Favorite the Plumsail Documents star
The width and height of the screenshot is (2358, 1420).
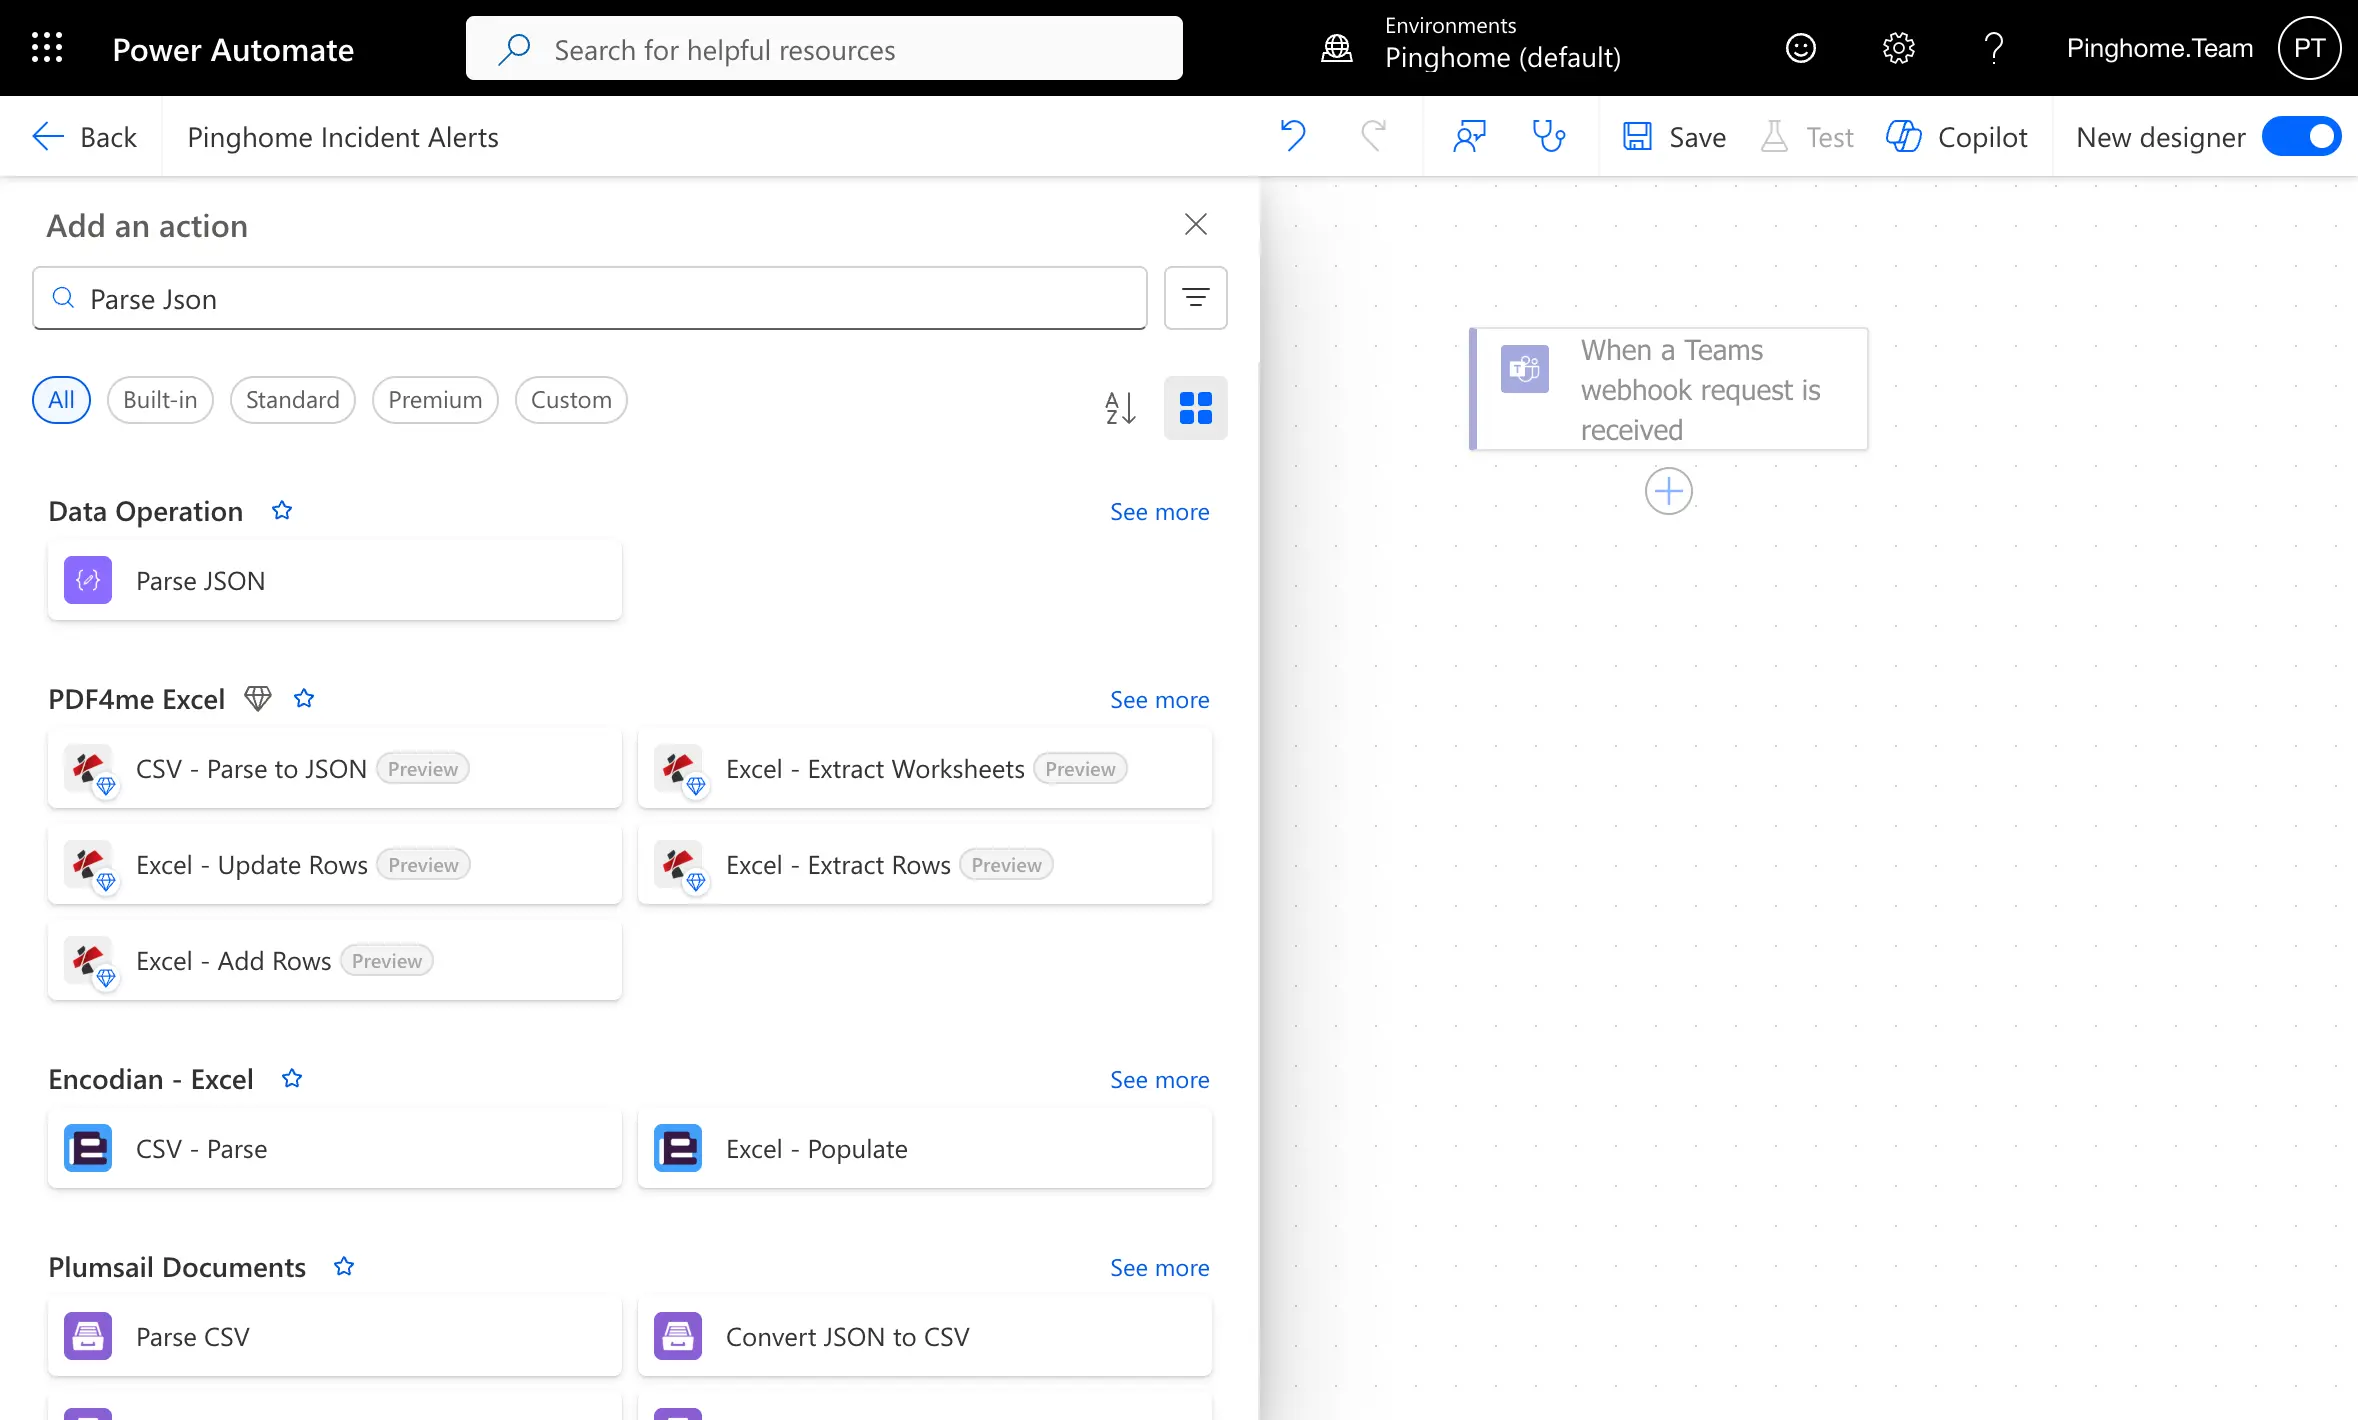(344, 1267)
